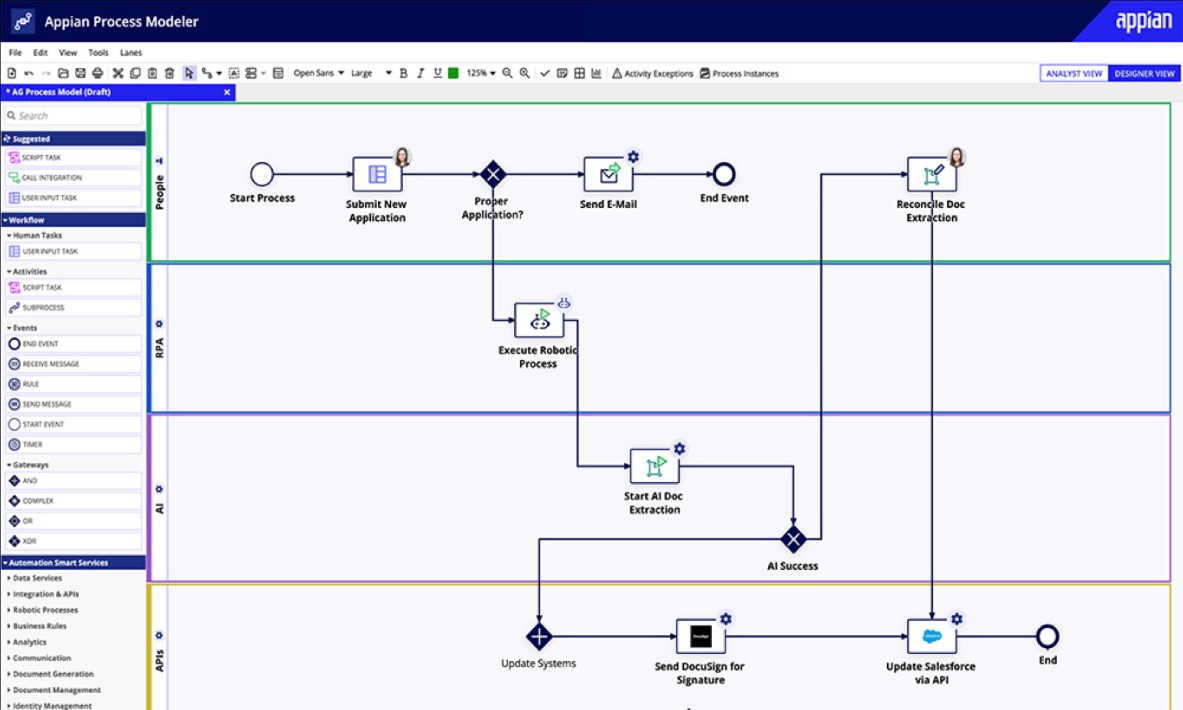Image resolution: width=1183 pixels, height=710 pixels.
Task: Open the connector tool dropdown arrow
Action: coord(219,74)
